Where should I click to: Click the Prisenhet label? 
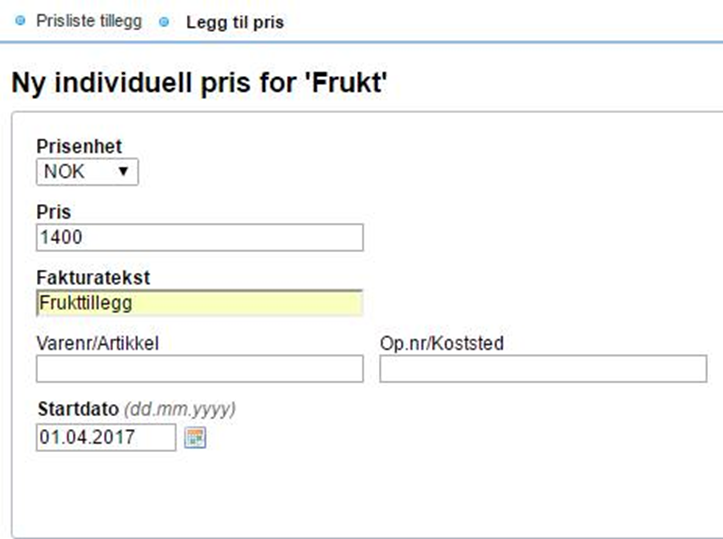[x=79, y=147]
